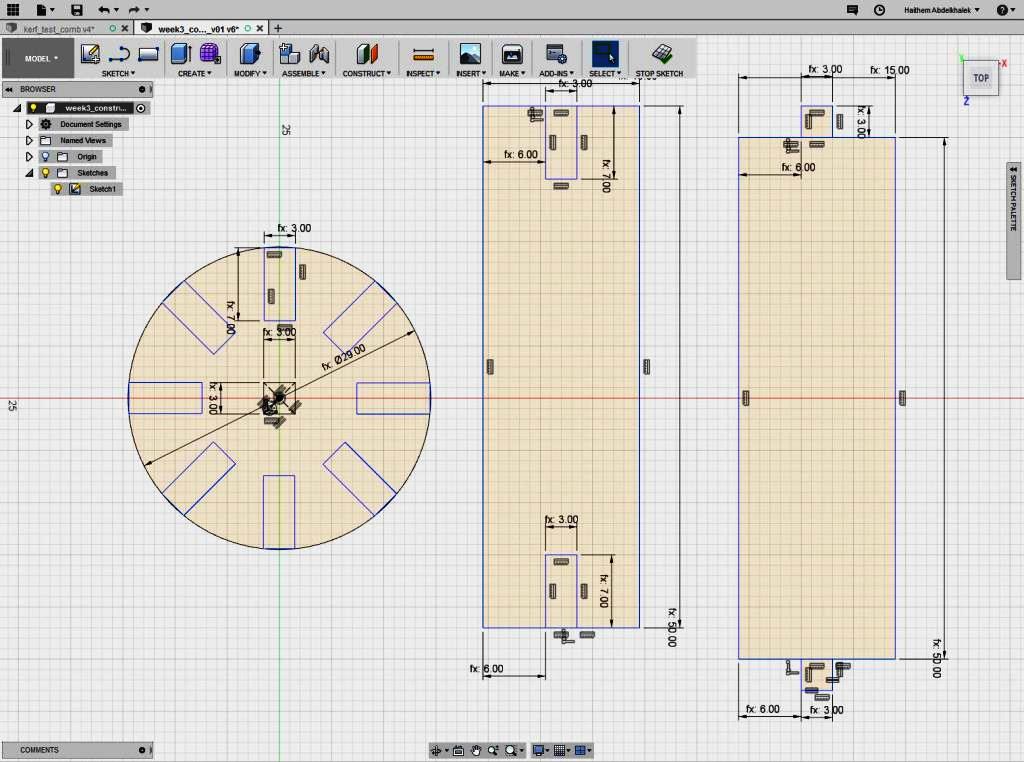Open the data panel grid icon
Image resolution: width=1024 pixels, height=762 pixels.
12,9
